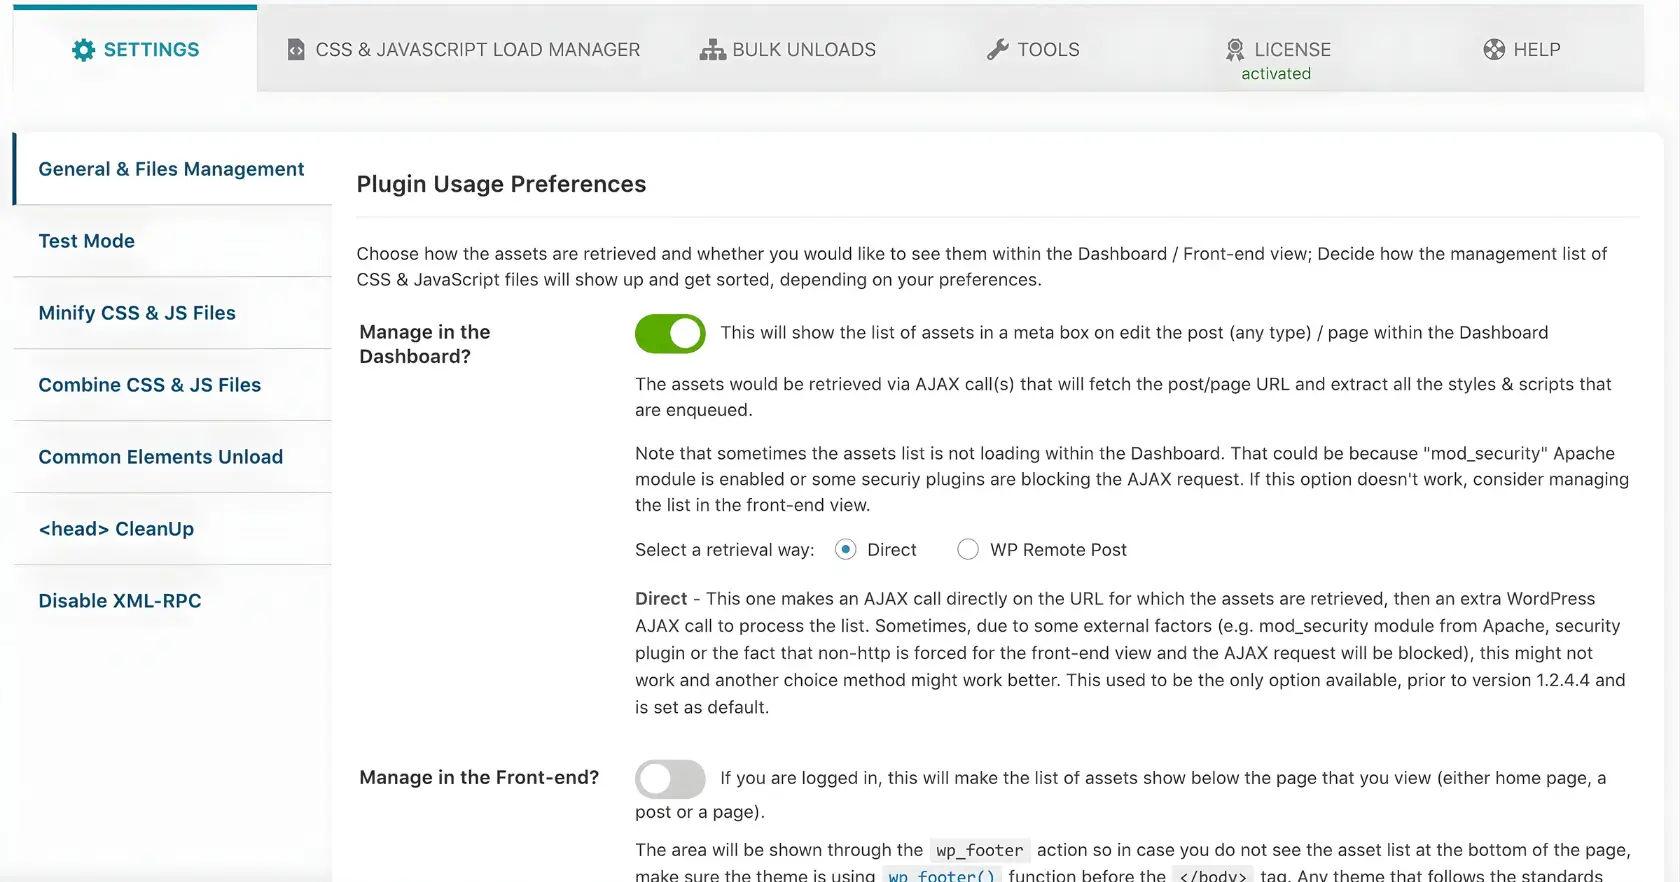Click the wp_footer() function reference
1680x882 pixels.
pyautogui.click(x=940, y=875)
